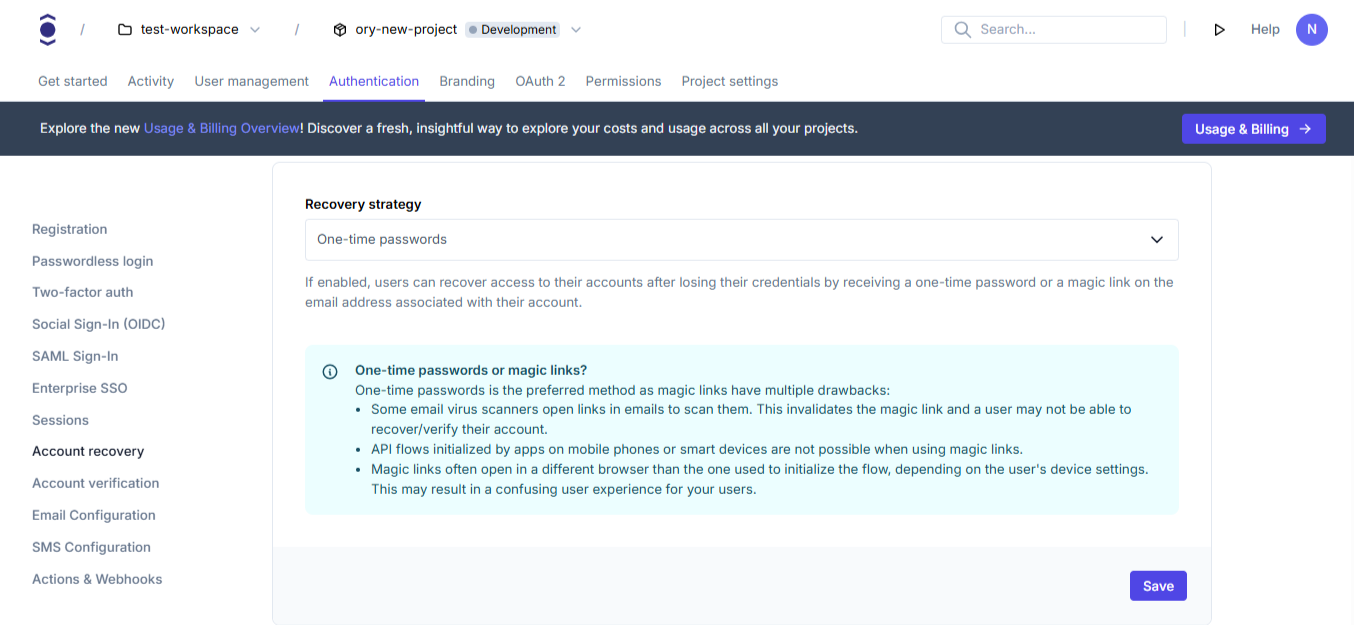Click the Ory logo home icon
The width and height of the screenshot is (1354, 625).
click(47, 30)
